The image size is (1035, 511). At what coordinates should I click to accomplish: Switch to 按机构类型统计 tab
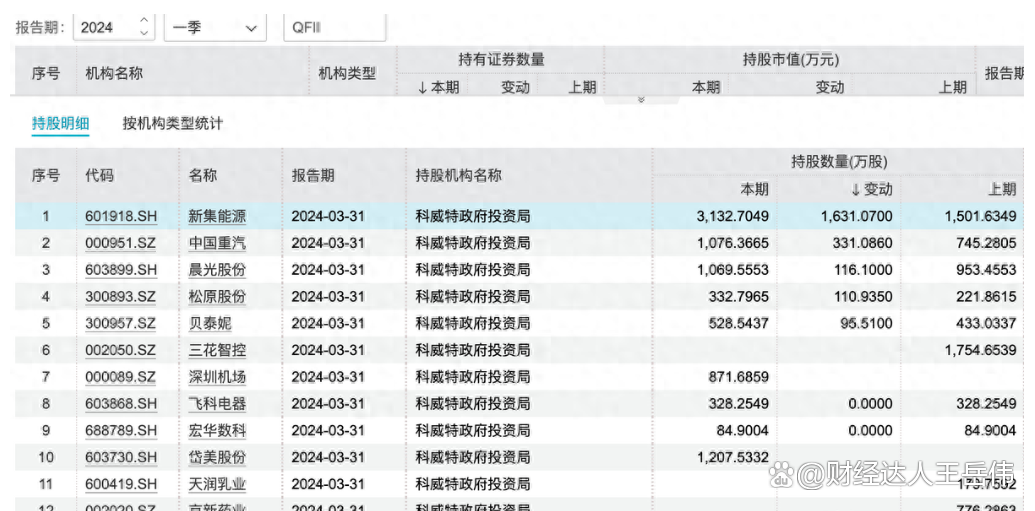[x=172, y=123]
